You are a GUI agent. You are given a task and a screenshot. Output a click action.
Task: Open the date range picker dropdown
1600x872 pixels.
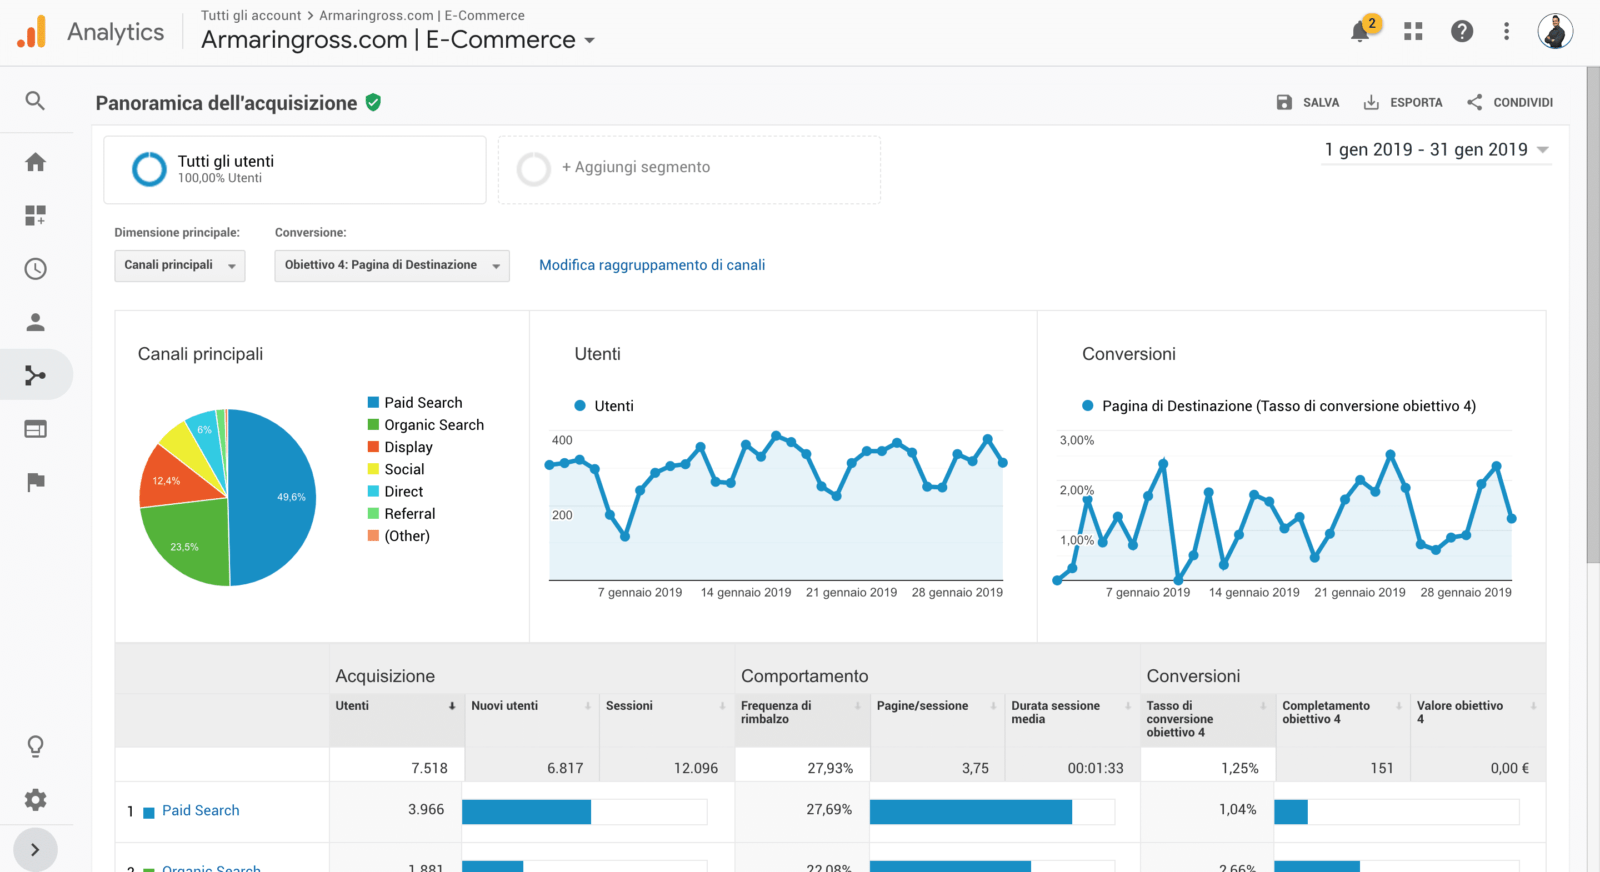pyautogui.click(x=1436, y=150)
